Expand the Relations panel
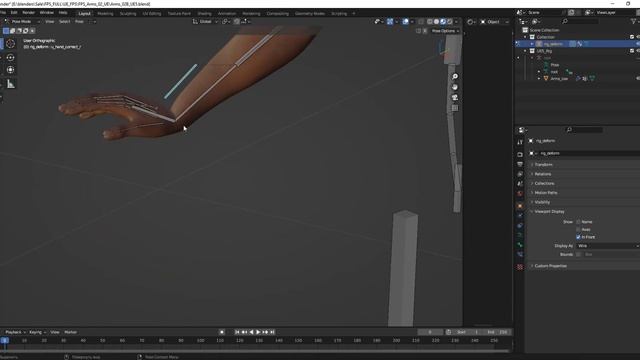The width and height of the screenshot is (640, 360). (542, 174)
